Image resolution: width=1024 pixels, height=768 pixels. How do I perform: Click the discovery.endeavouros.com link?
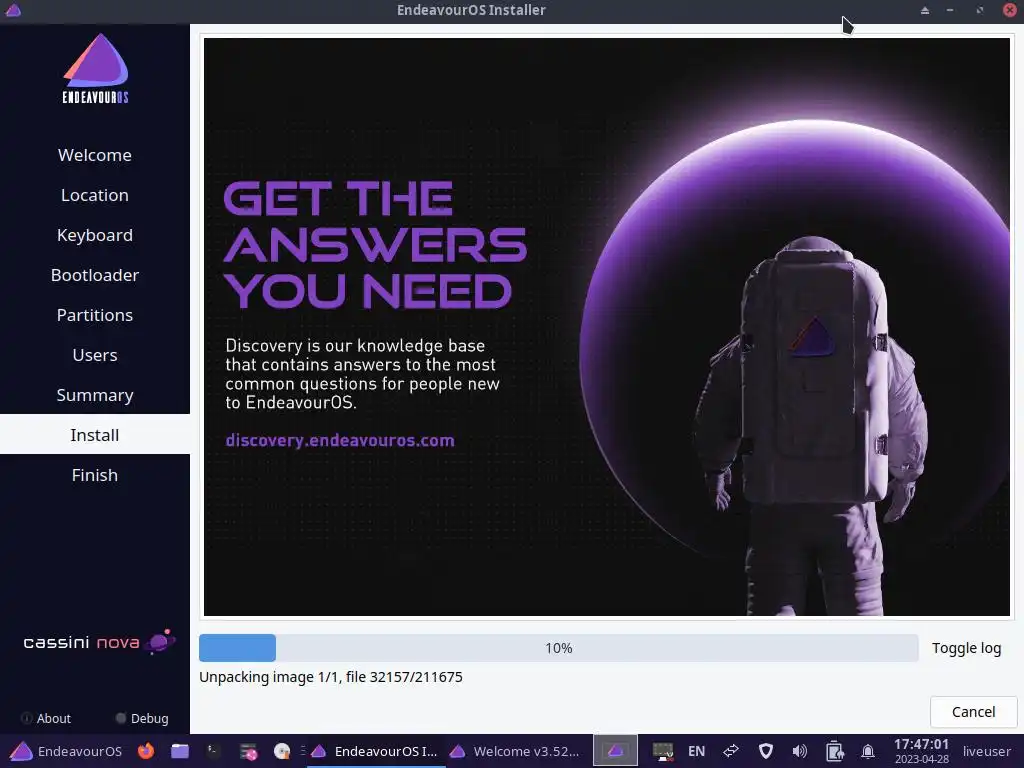(340, 440)
